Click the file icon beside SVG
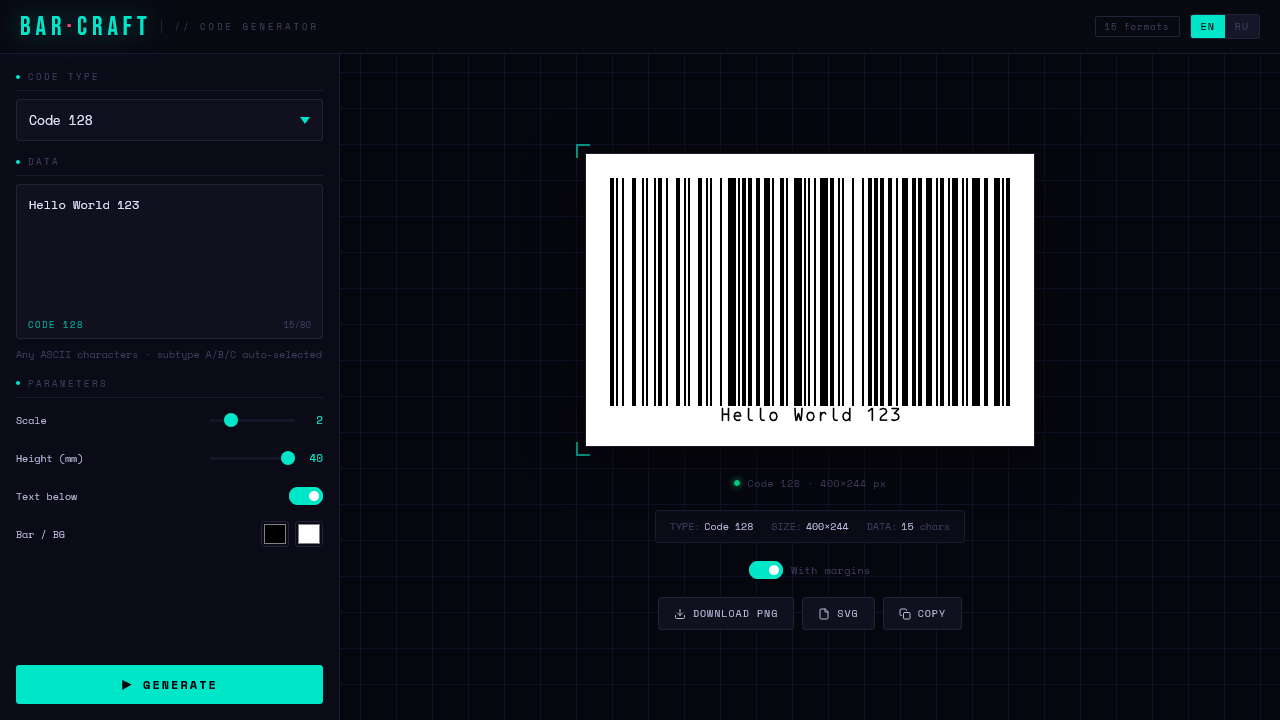 pos(824,614)
